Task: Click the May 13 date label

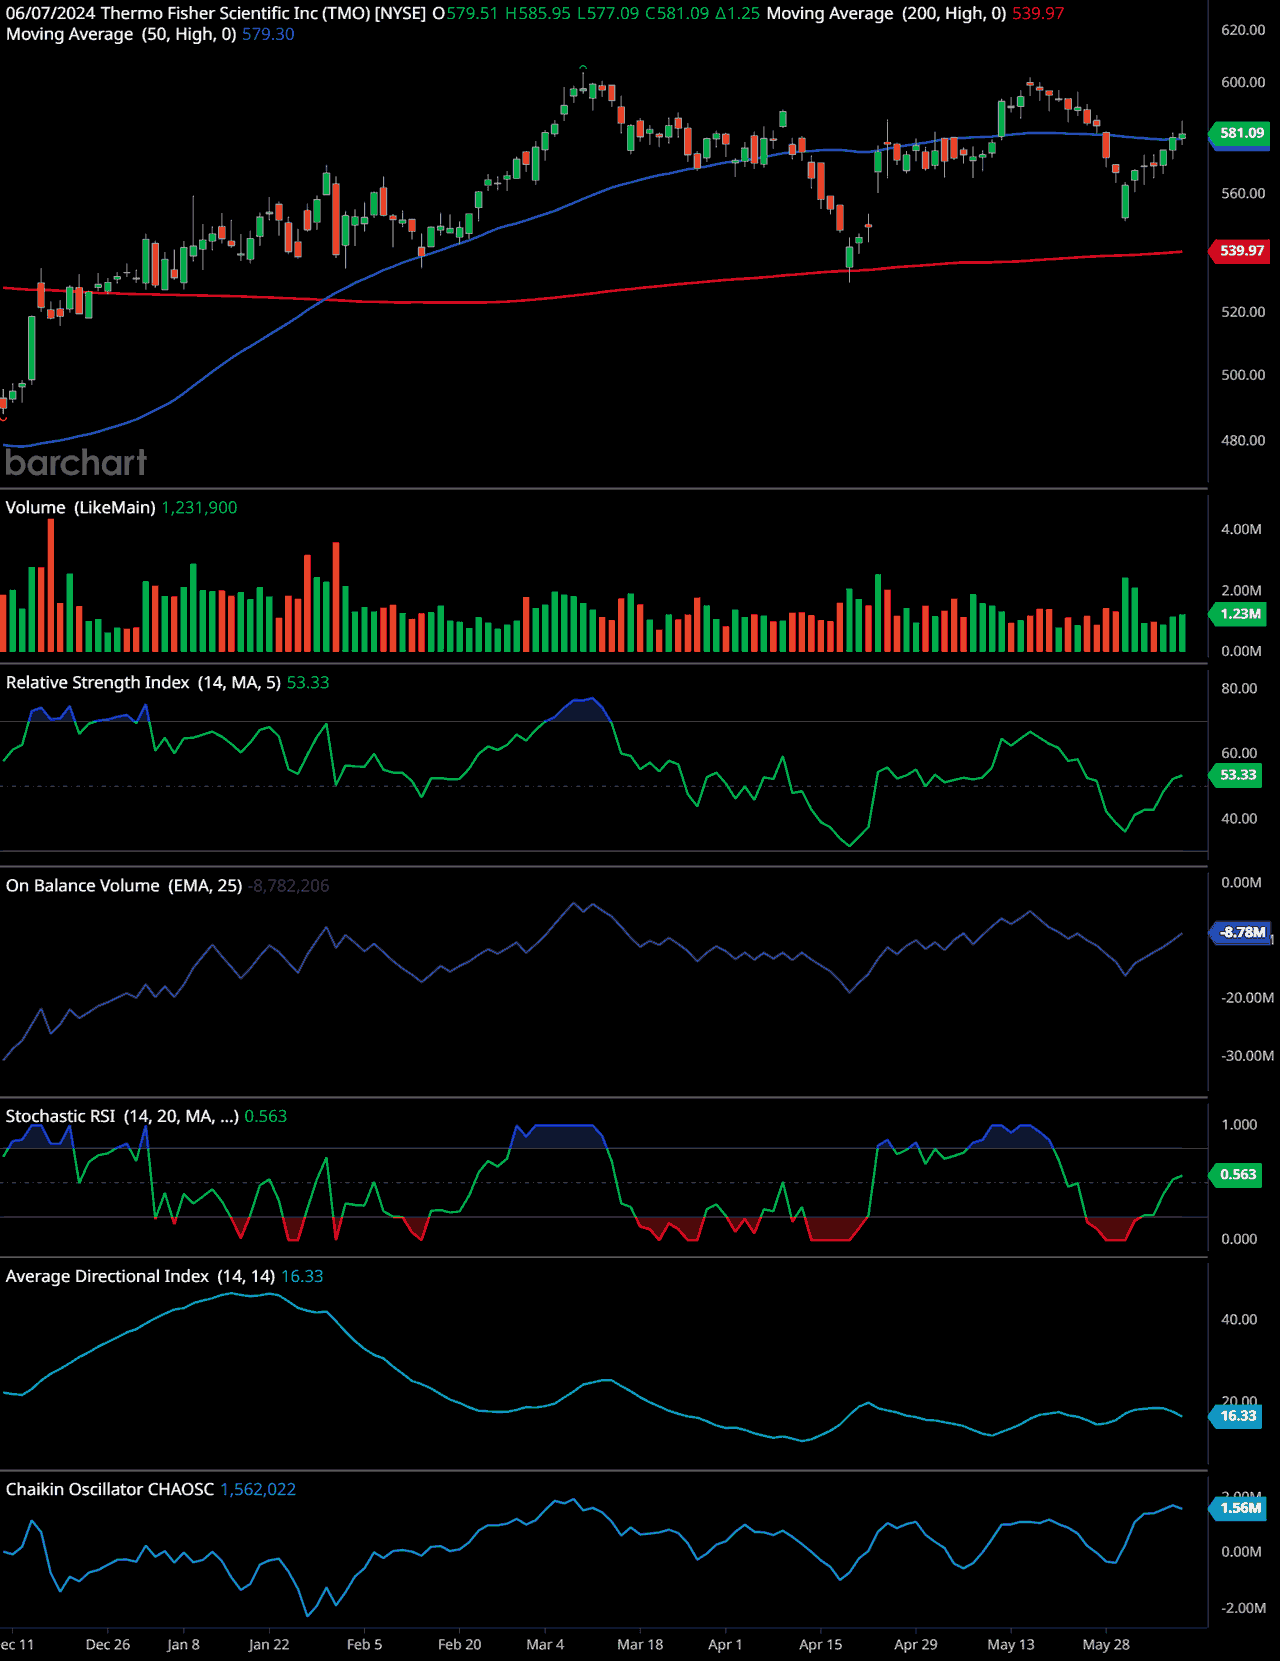Action: click(1011, 1645)
